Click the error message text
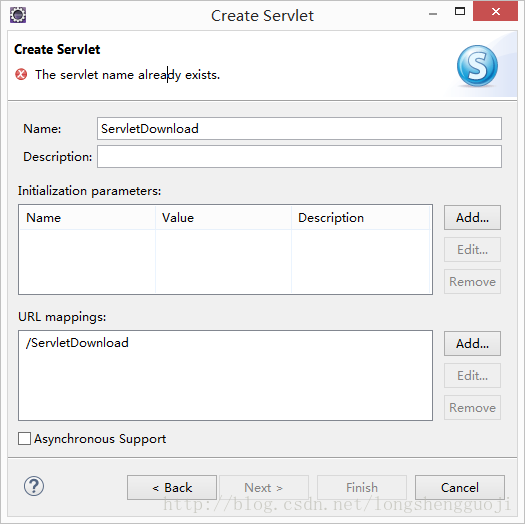525x524 pixels. (x=128, y=75)
